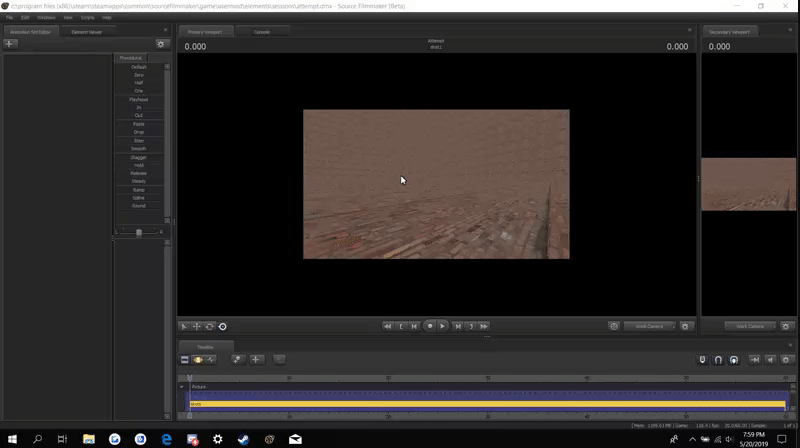This screenshot has height=448, width=800.
Task: Click the secondary viewport camera preview
Action: [748, 184]
